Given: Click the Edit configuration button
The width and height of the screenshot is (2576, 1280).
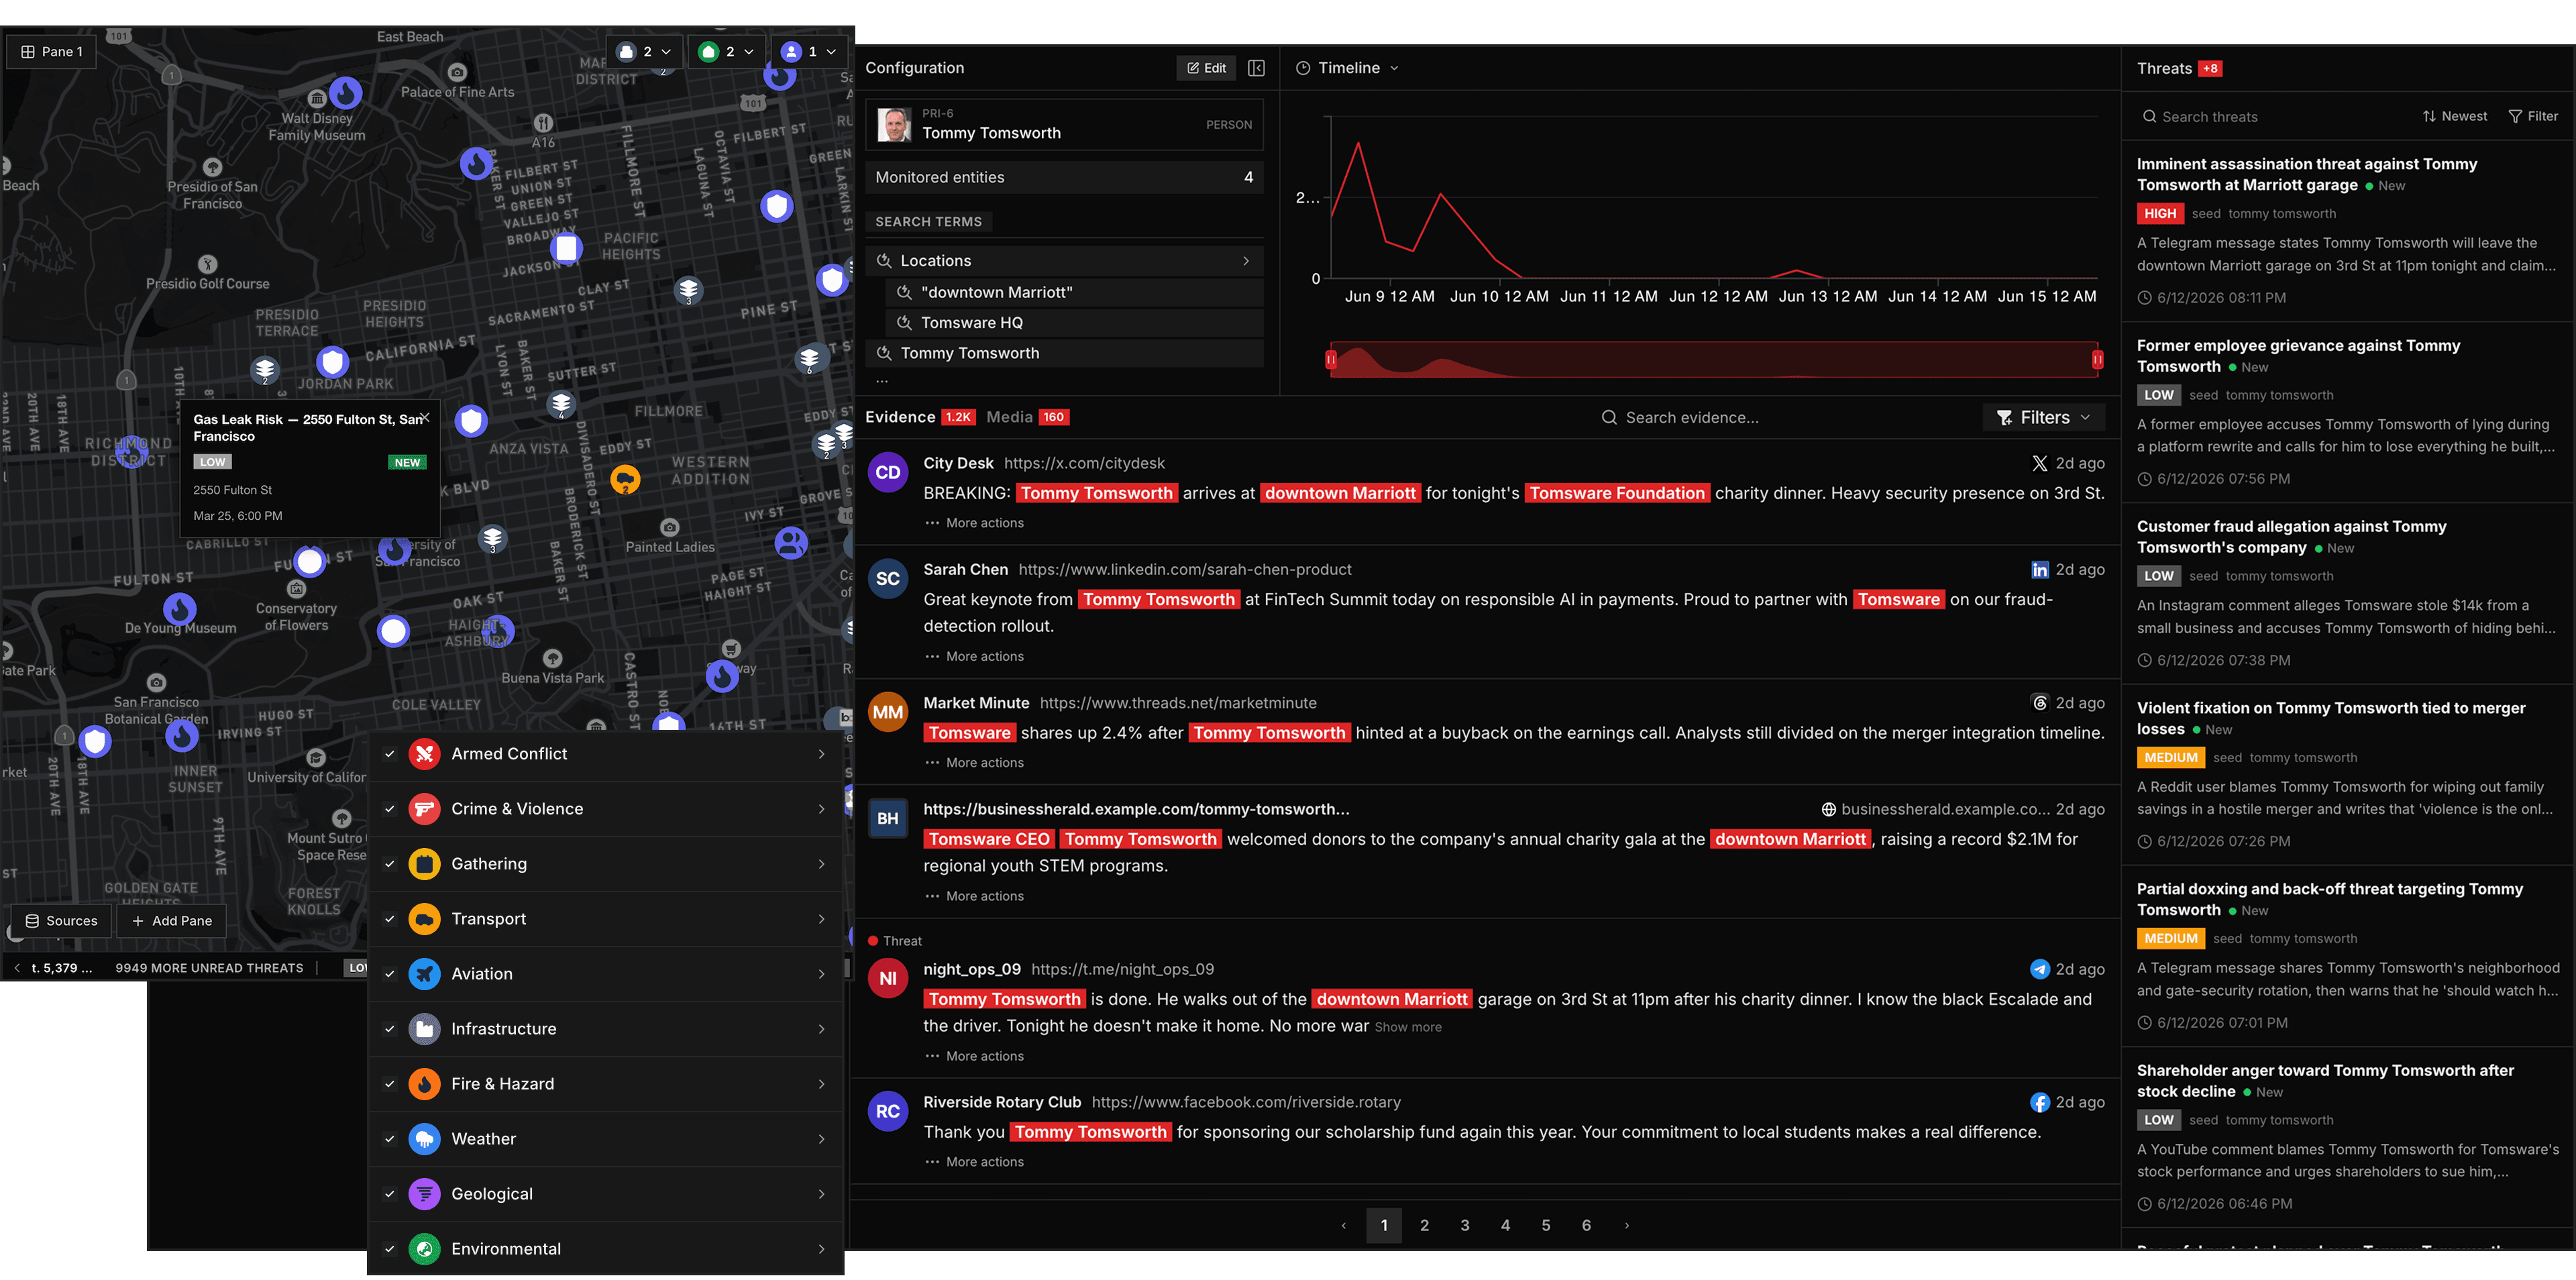Looking at the screenshot, I should (1206, 68).
